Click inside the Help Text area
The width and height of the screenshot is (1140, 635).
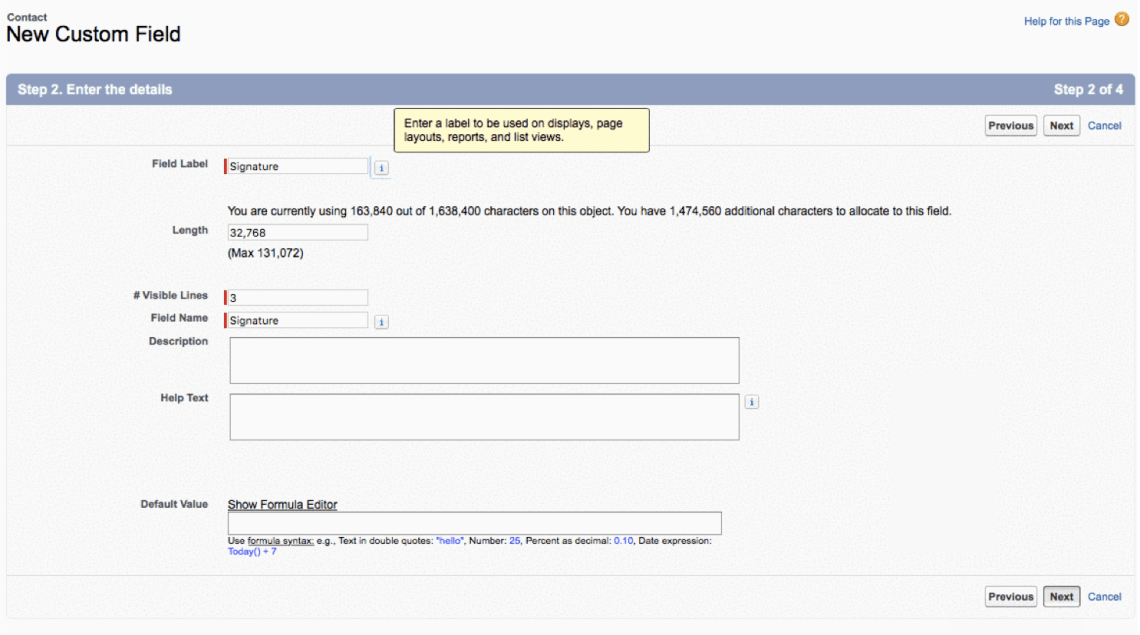(x=484, y=417)
